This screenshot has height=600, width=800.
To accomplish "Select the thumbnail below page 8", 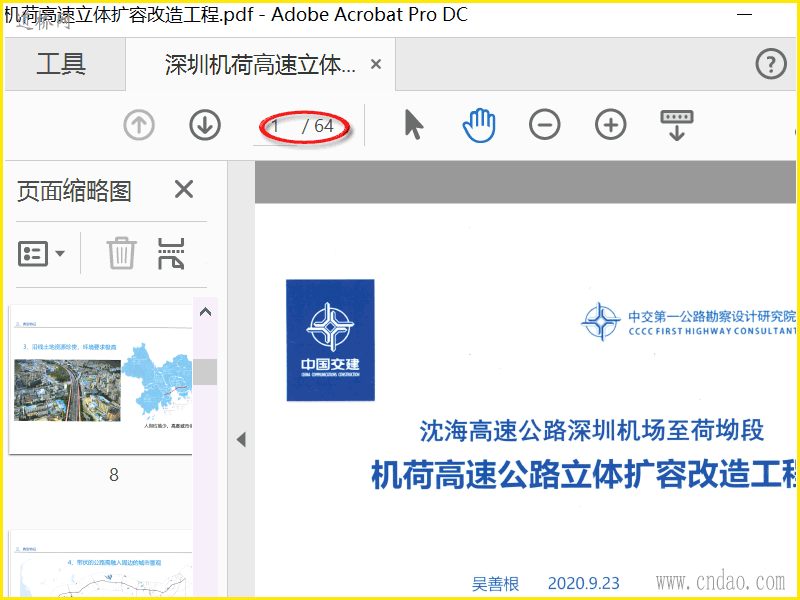I will coord(101,563).
